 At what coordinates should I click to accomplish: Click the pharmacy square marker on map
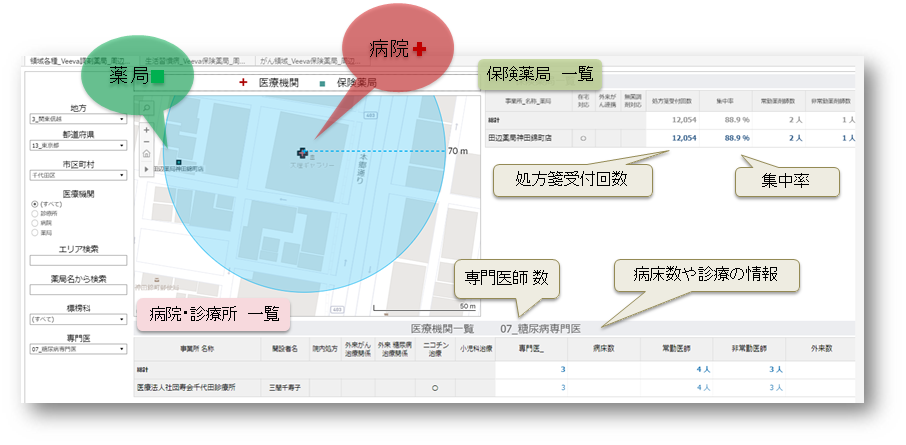point(178,161)
